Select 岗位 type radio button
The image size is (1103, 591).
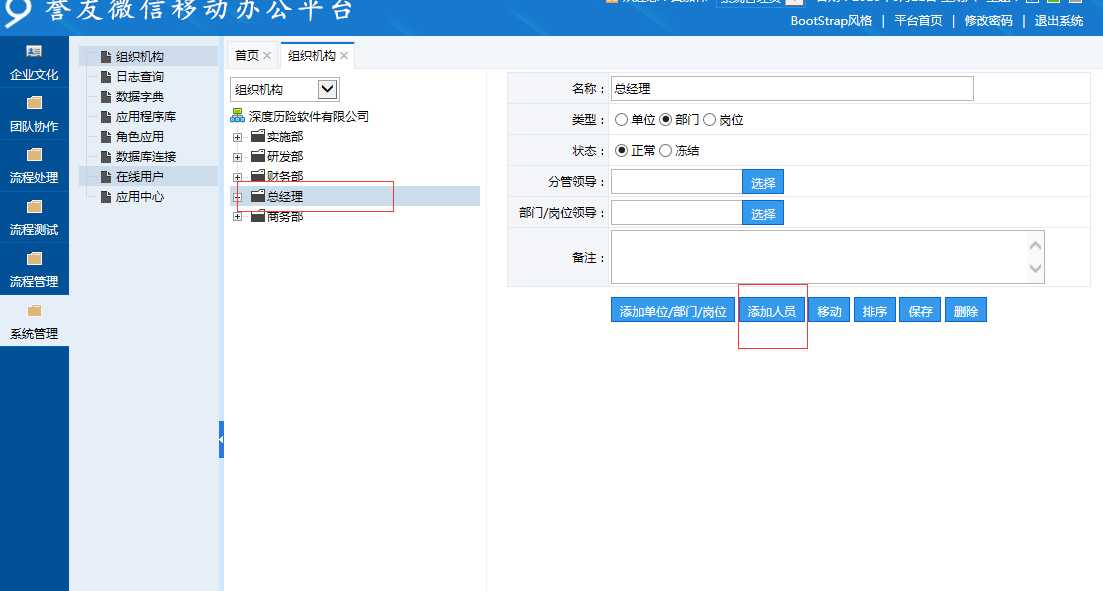[709, 120]
